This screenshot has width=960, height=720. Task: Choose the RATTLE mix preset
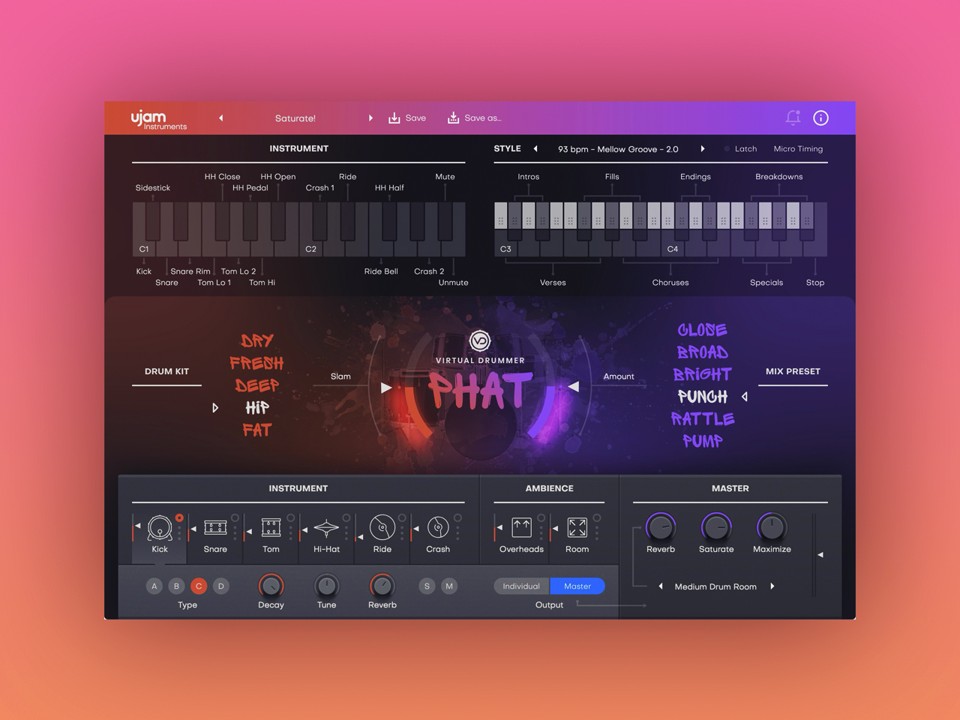(x=702, y=419)
